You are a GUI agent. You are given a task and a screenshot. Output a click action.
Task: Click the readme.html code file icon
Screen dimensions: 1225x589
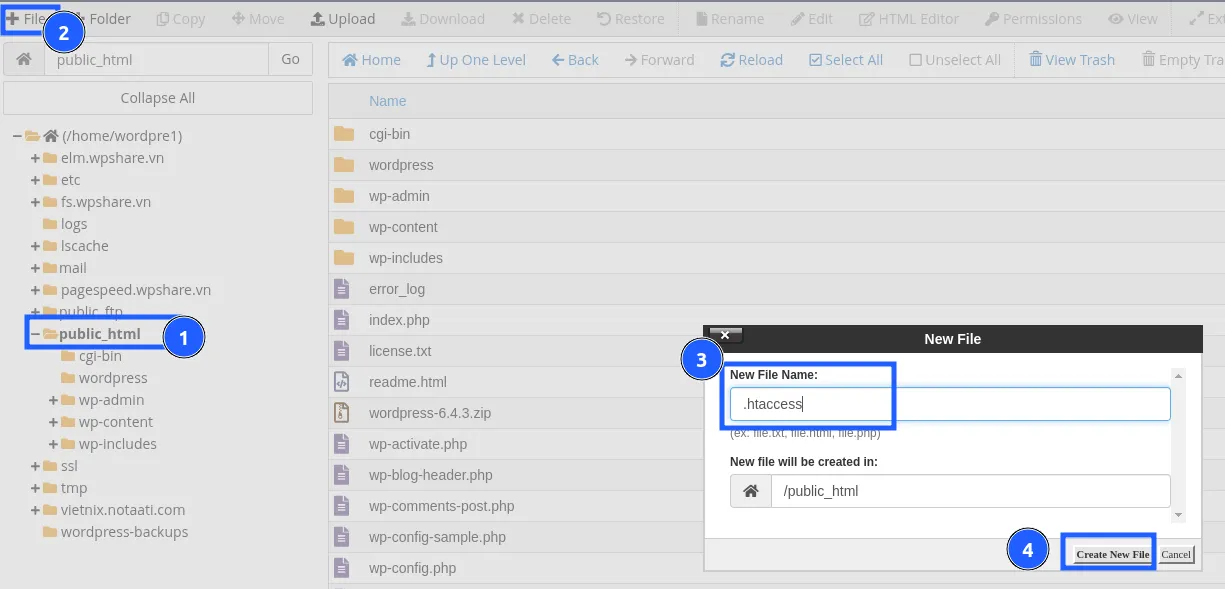click(342, 382)
